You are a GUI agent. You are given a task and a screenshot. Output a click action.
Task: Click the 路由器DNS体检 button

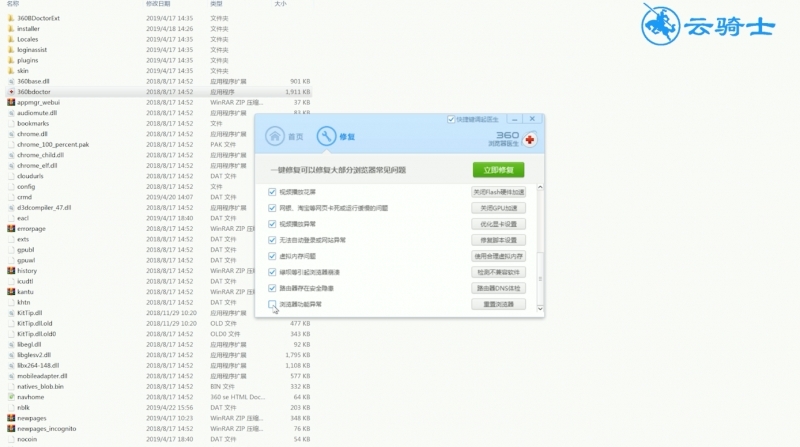(498, 288)
